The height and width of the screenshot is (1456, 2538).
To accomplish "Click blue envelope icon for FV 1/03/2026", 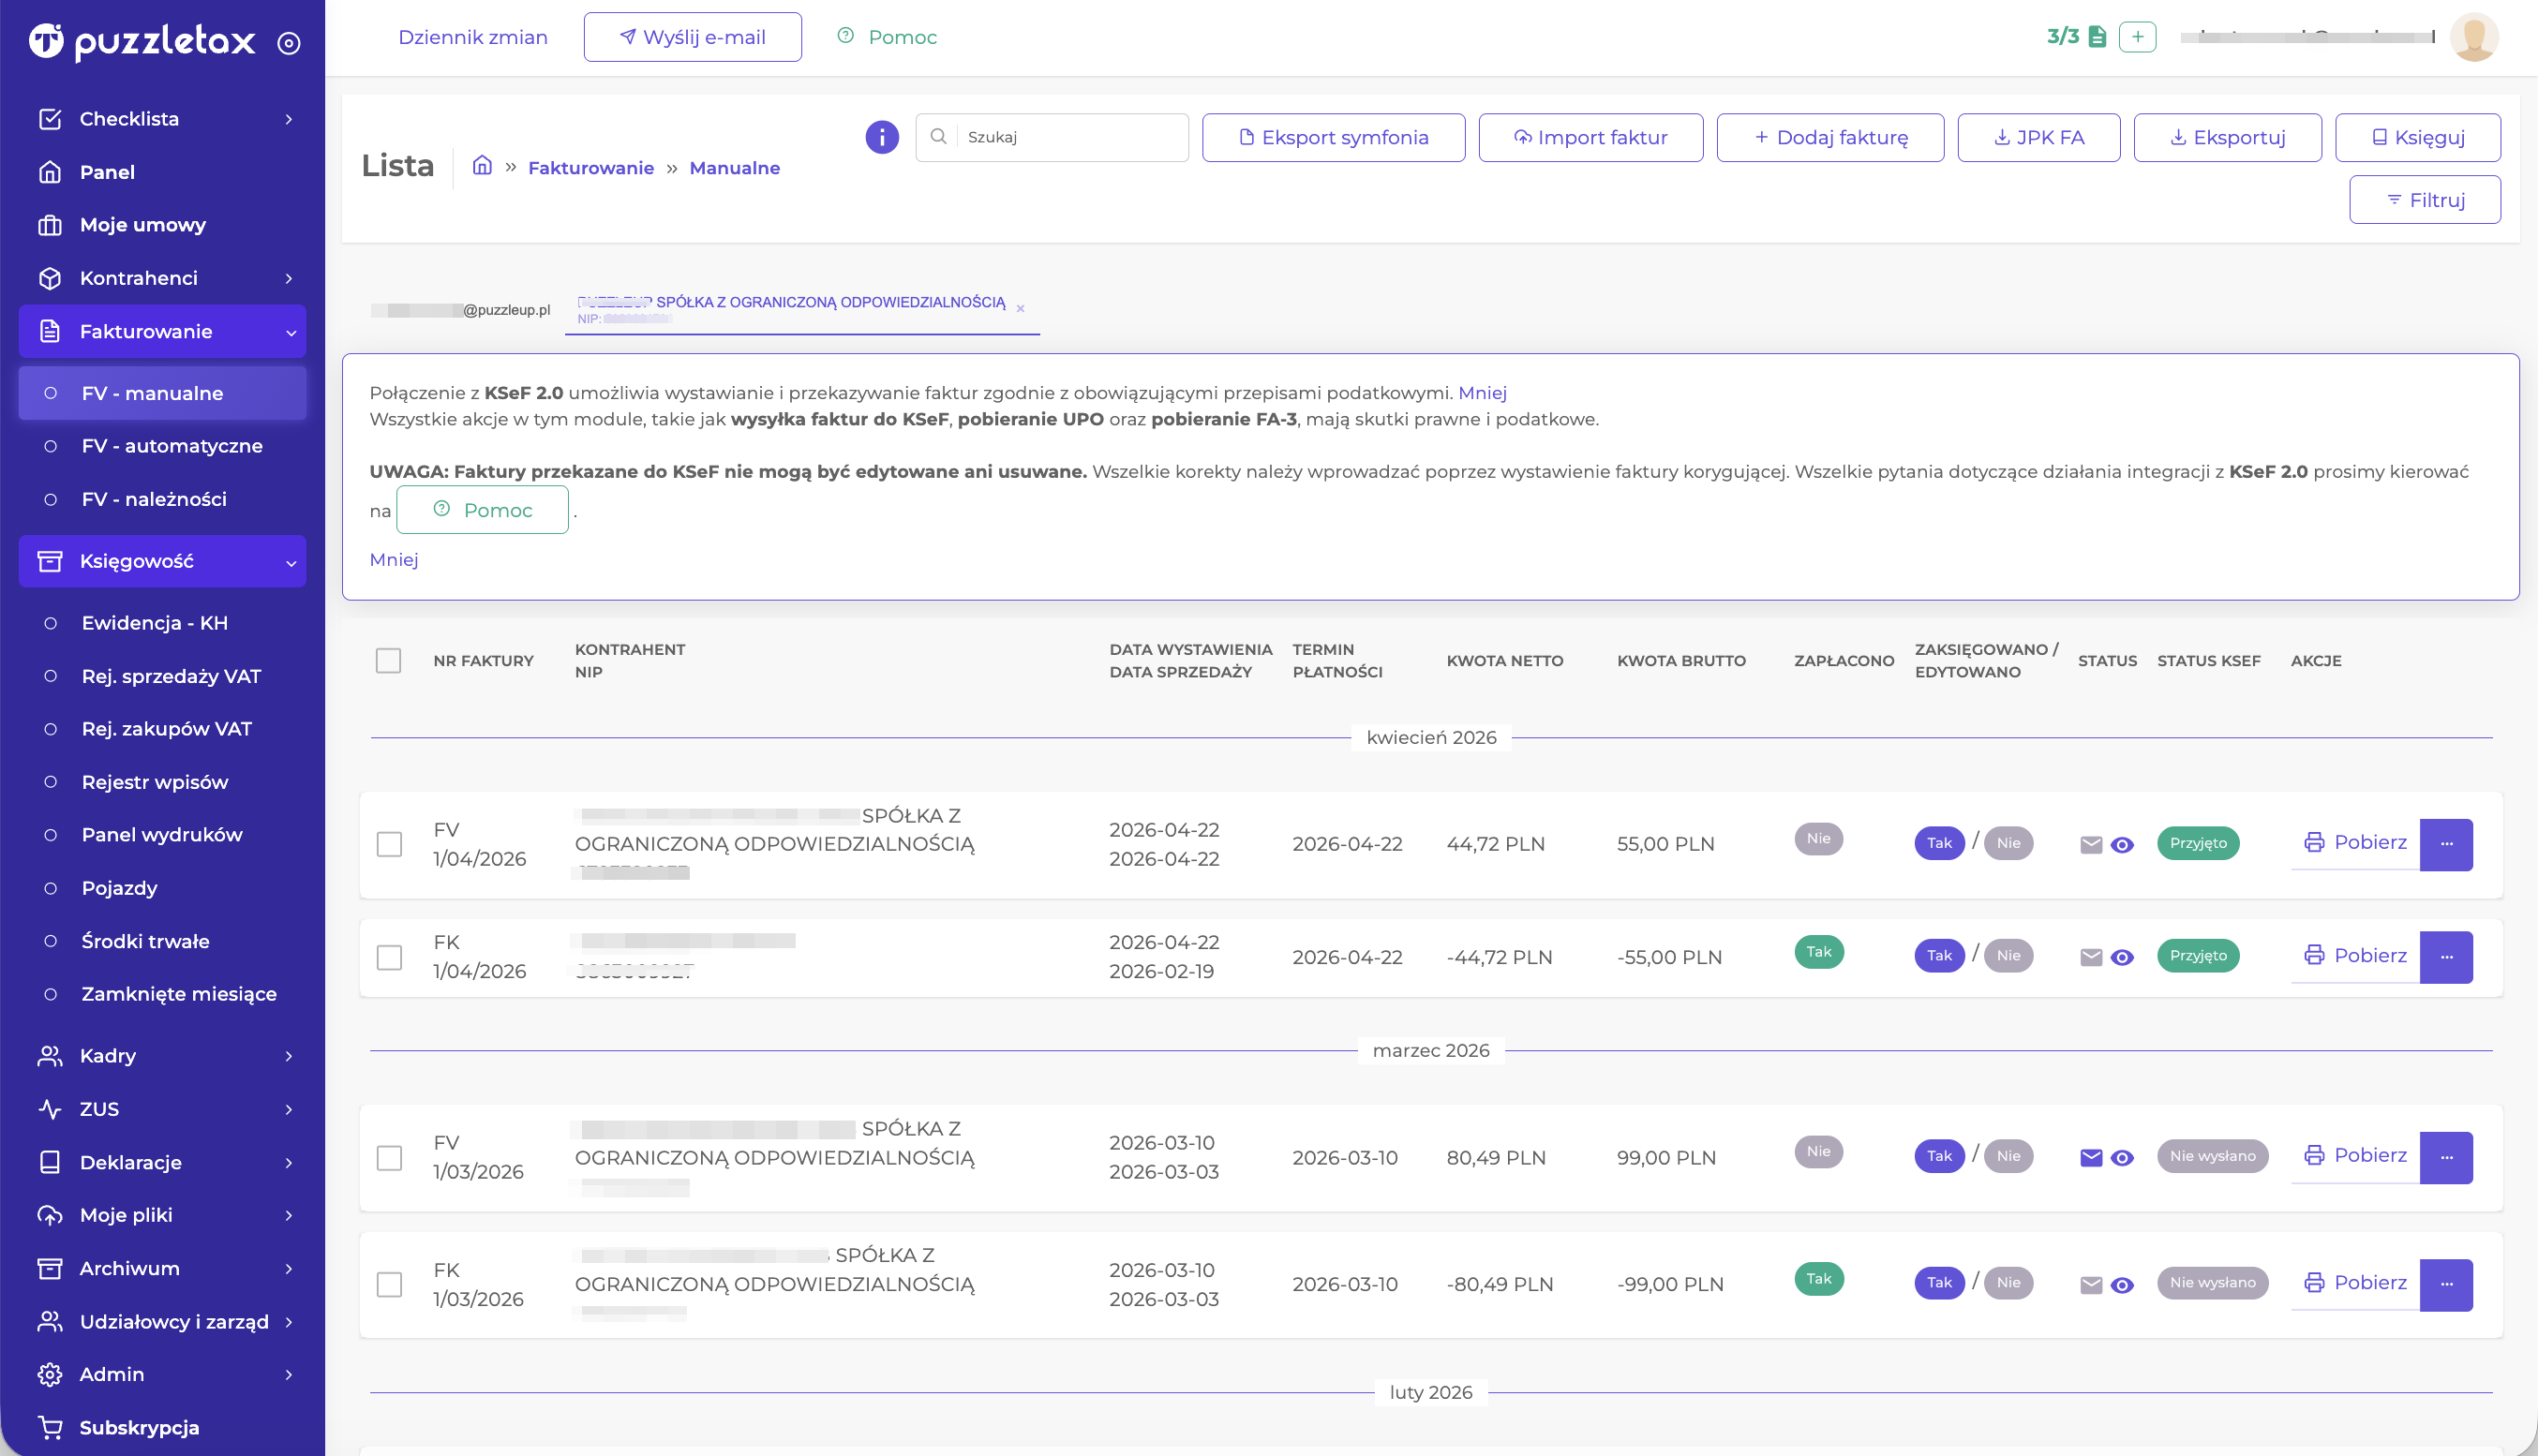I will coord(2091,1158).
